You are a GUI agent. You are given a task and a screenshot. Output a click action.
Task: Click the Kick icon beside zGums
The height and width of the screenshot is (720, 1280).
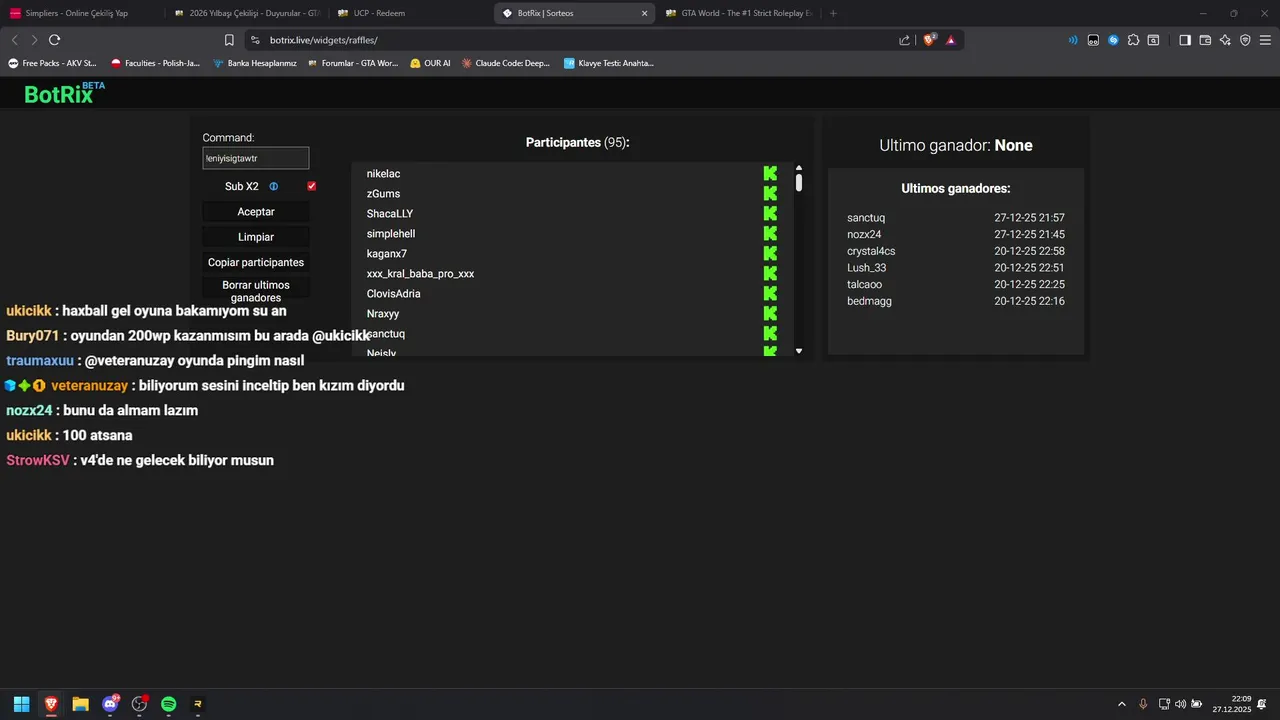770,194
